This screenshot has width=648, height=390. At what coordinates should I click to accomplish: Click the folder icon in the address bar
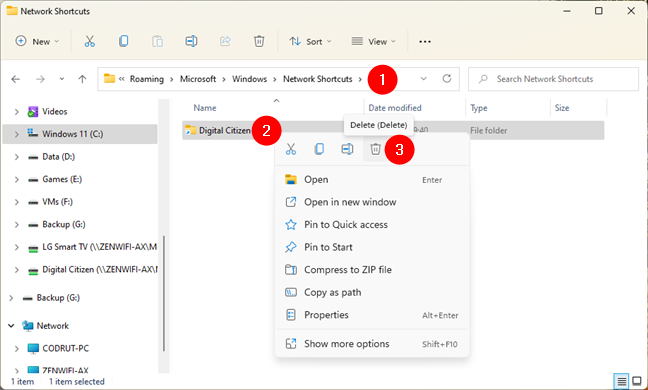click(109, 78)
